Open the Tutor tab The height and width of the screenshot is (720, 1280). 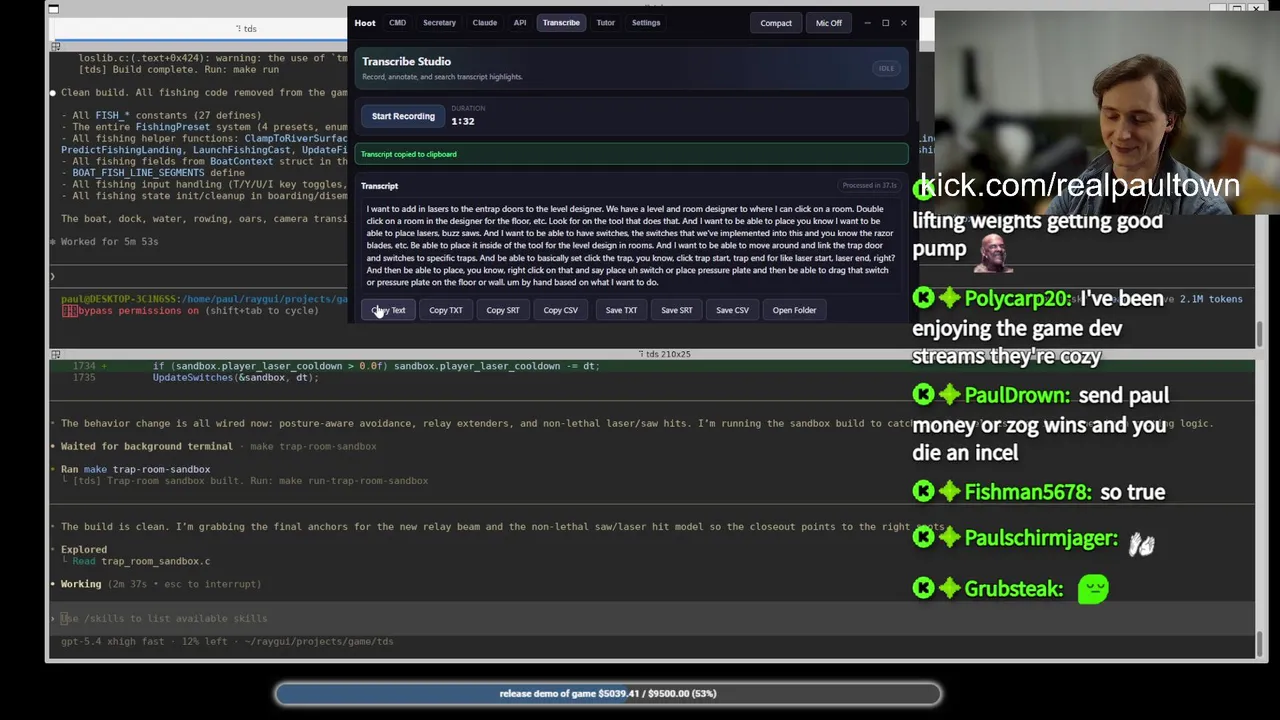click(x=605, y=23)
